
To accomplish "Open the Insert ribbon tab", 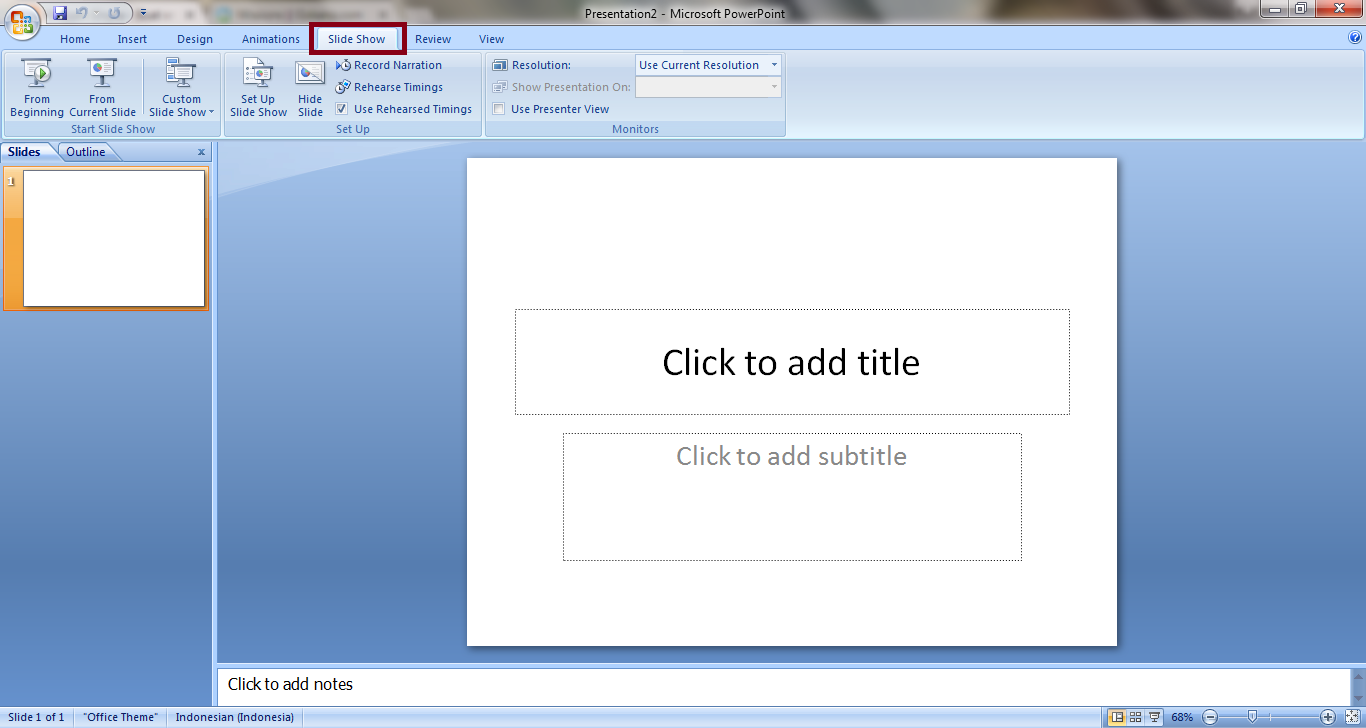I will pos(132,39).
